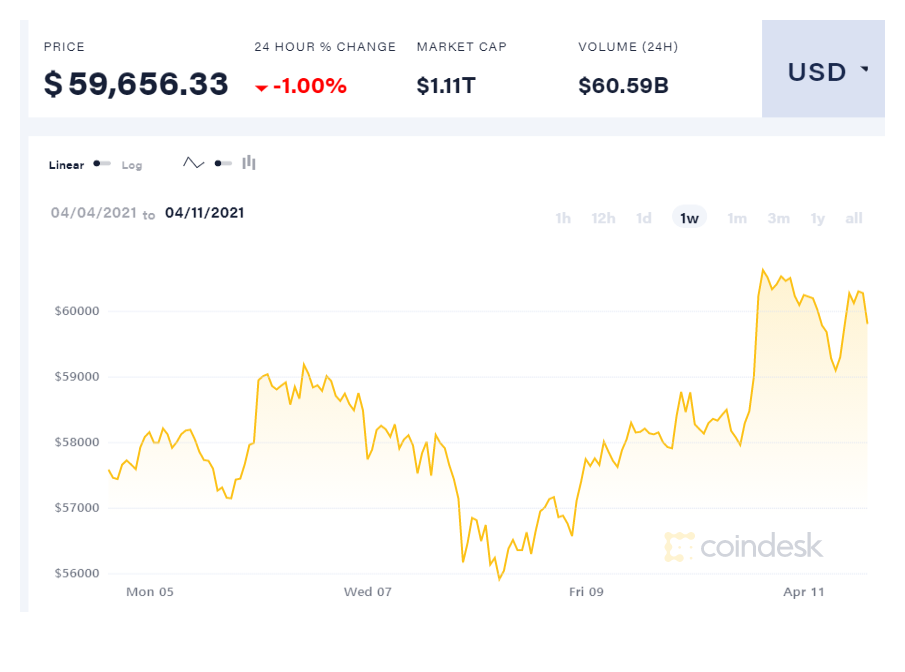Image resolution: width=905 pixels, height=672 pixels.
Task: Switch to the 1m time range
Action: 737,218
